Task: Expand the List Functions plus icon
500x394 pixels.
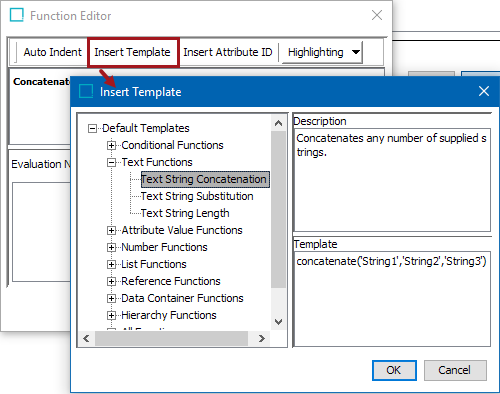Action: (x=111, y=264)
